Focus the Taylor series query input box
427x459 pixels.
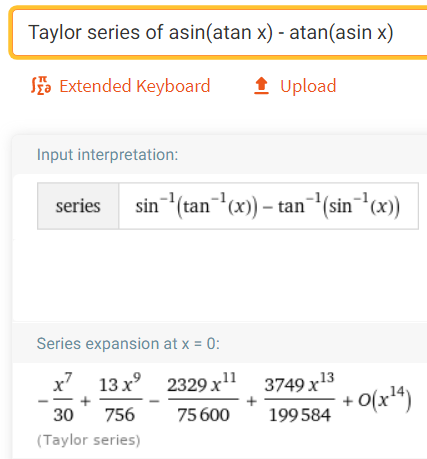(x=220, y=33)
